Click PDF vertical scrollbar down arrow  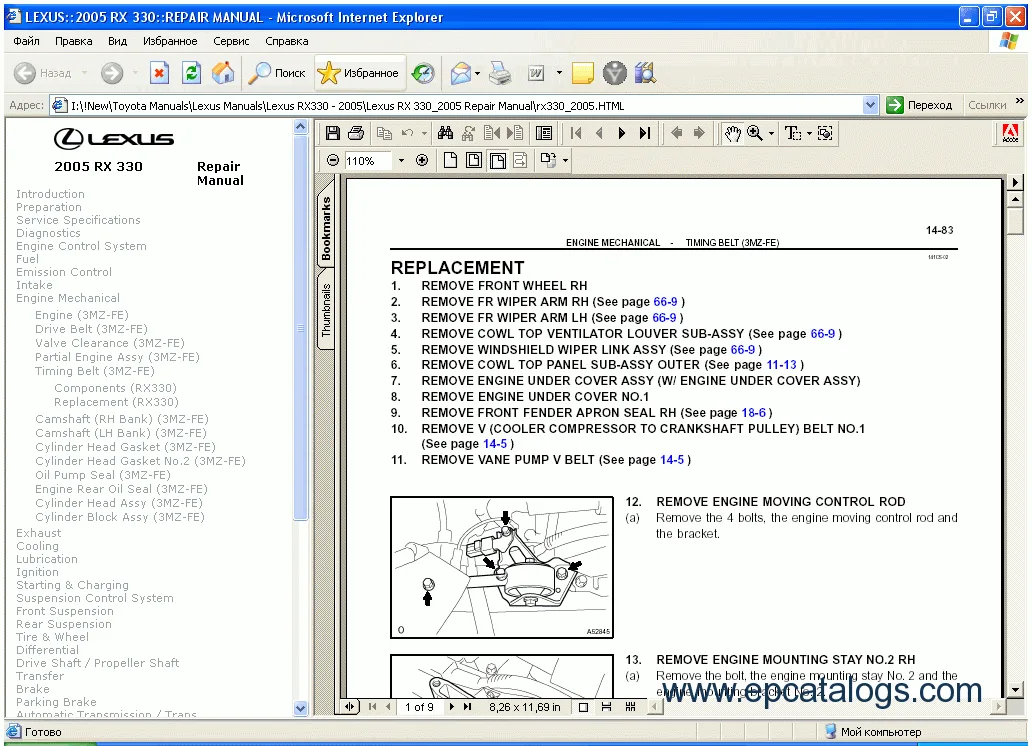1016,689
